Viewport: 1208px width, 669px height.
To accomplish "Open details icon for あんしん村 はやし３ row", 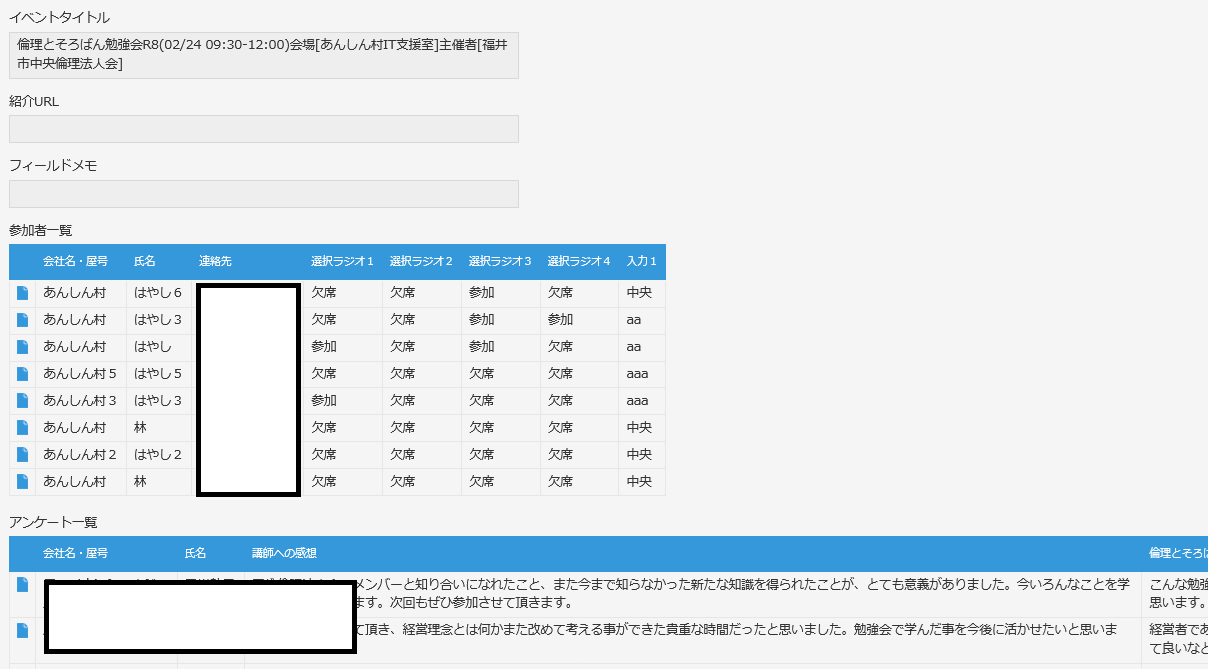I will [x=23, y=320].
